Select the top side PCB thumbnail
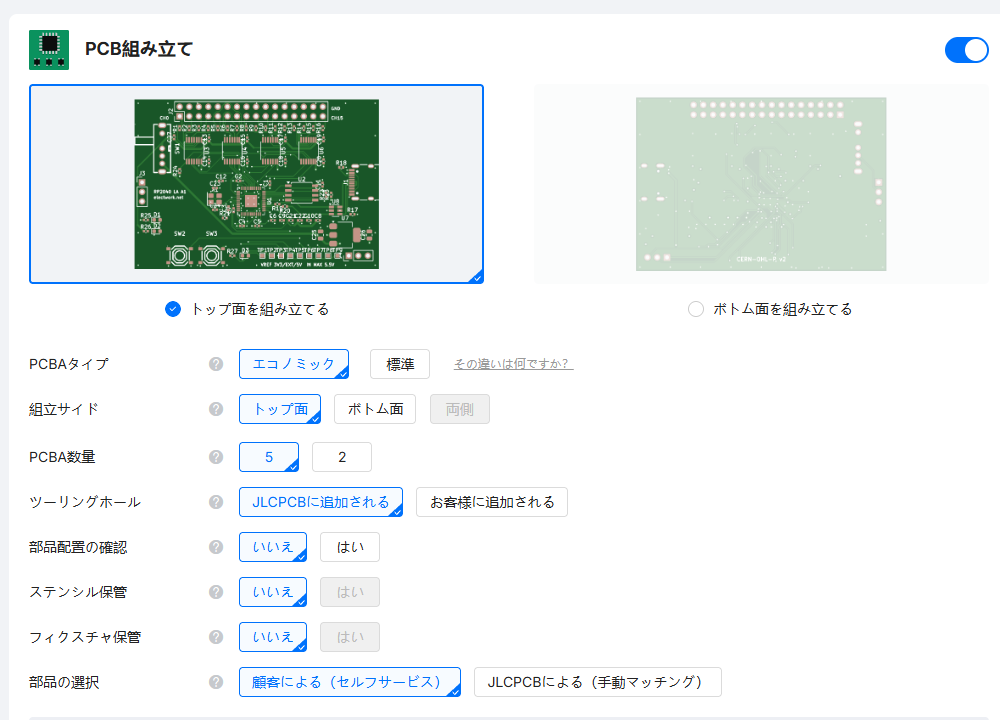 tap(256, 184)
